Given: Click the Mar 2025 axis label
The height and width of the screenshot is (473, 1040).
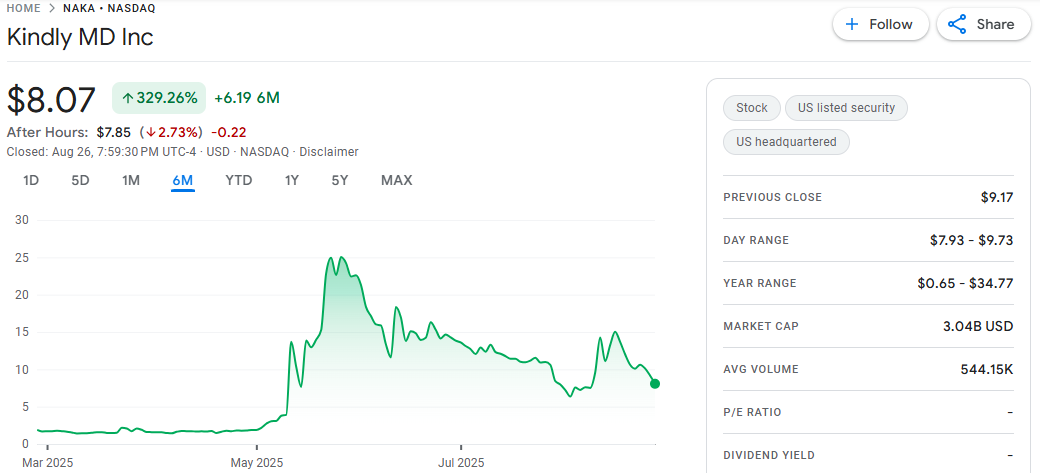Looking at the screenshot, I should pyautogui.click(x=48, y=462).
